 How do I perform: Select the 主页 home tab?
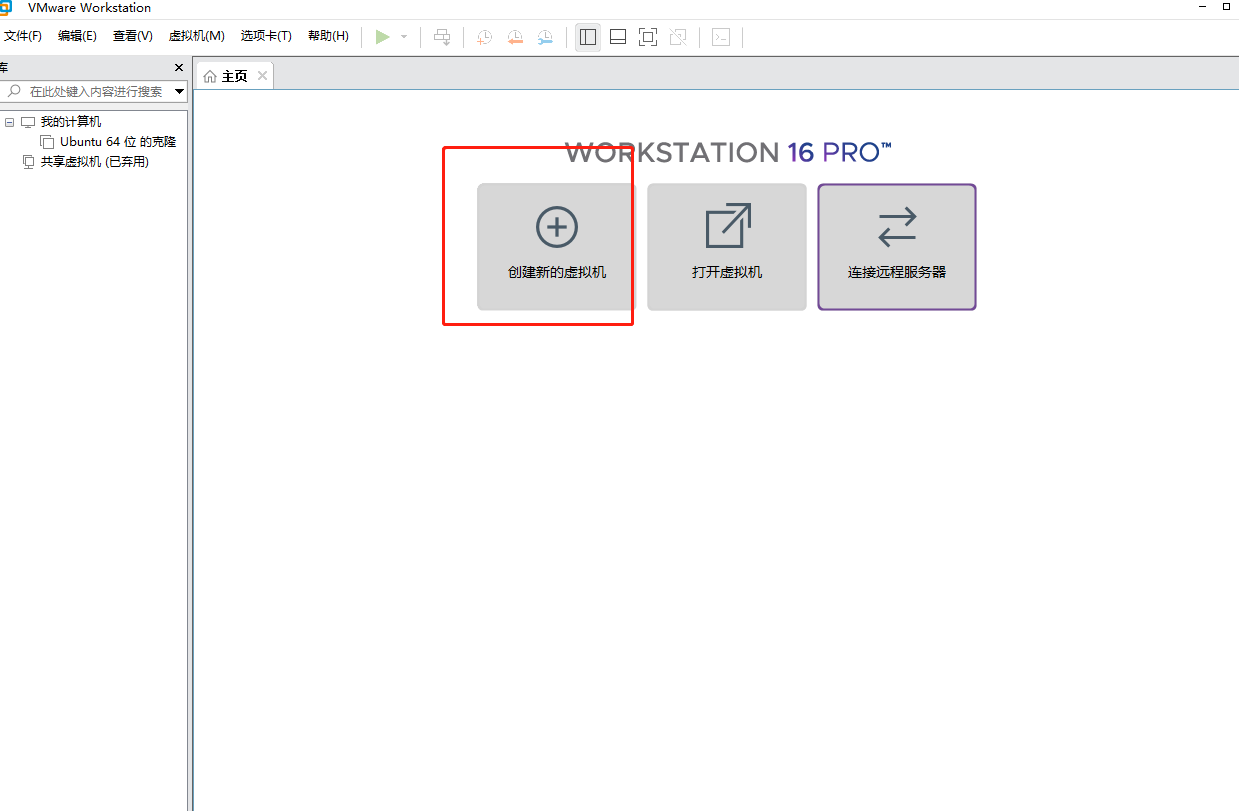point(234,76)
